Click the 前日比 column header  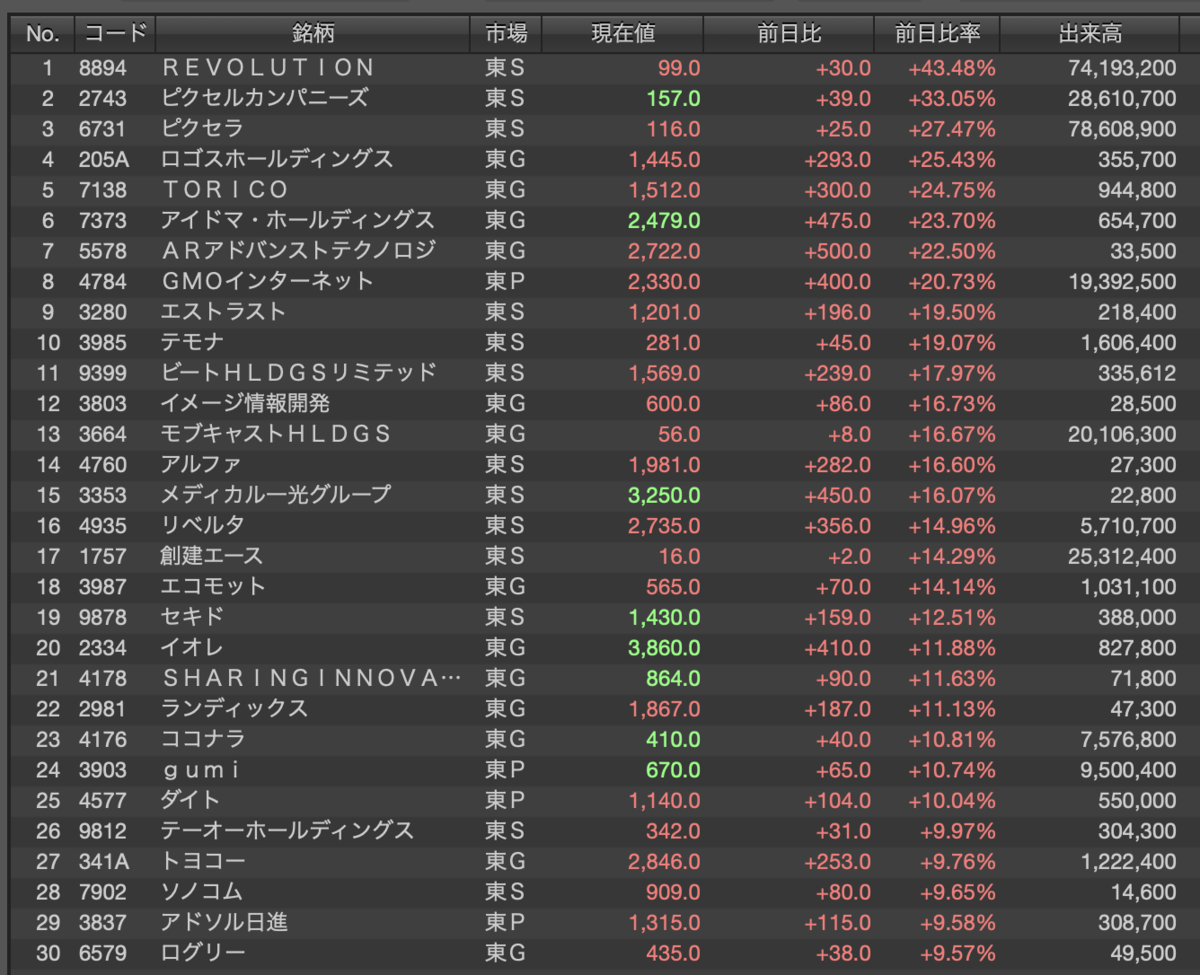point(789,34)
